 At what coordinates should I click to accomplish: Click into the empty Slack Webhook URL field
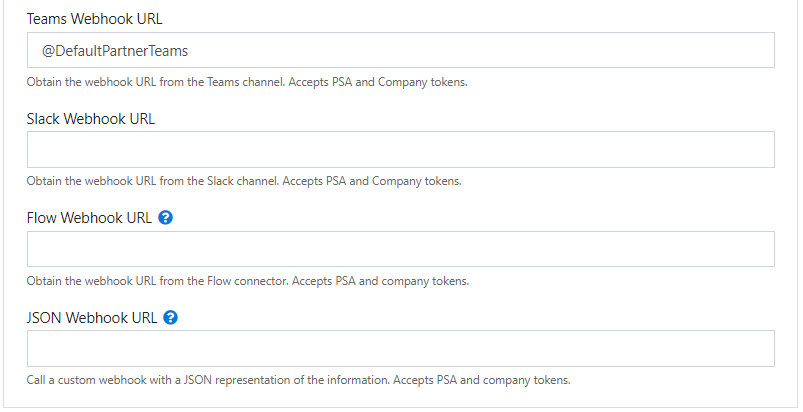point(400,149)
